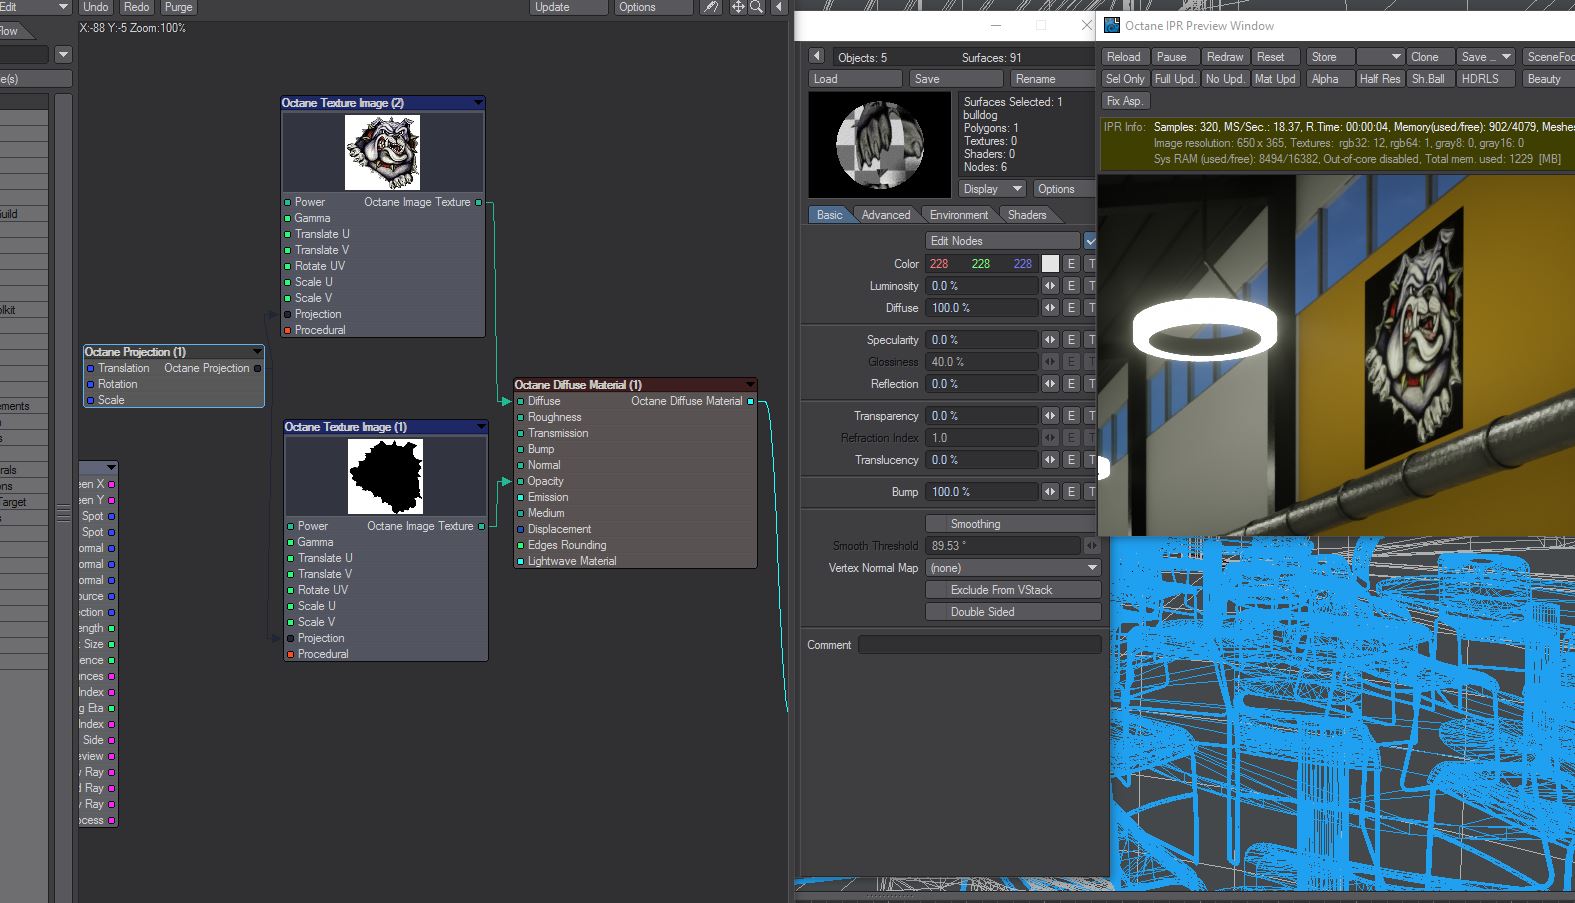
Task: Click the Update button in node editor
Action: (568, 7)
